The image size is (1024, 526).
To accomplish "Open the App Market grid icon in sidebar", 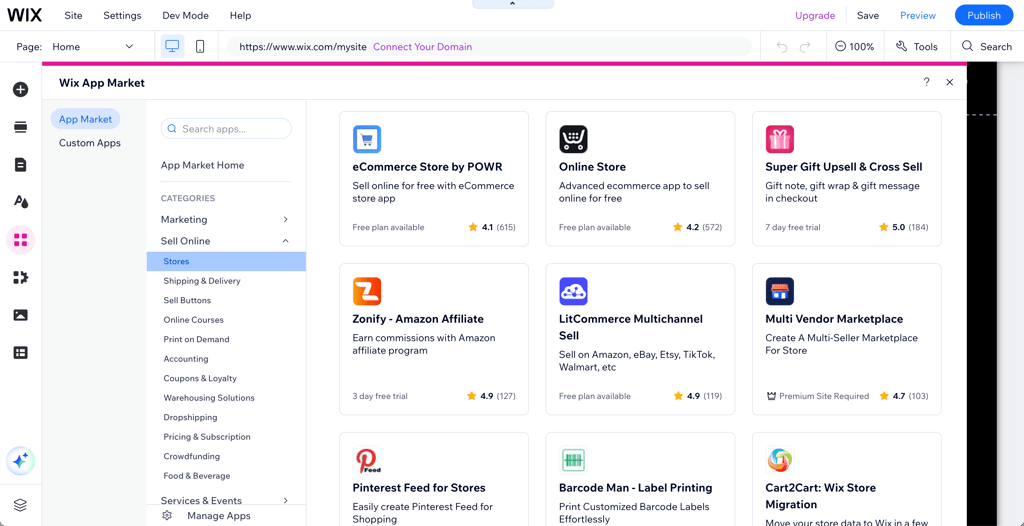I will click(x=20, y=240).
